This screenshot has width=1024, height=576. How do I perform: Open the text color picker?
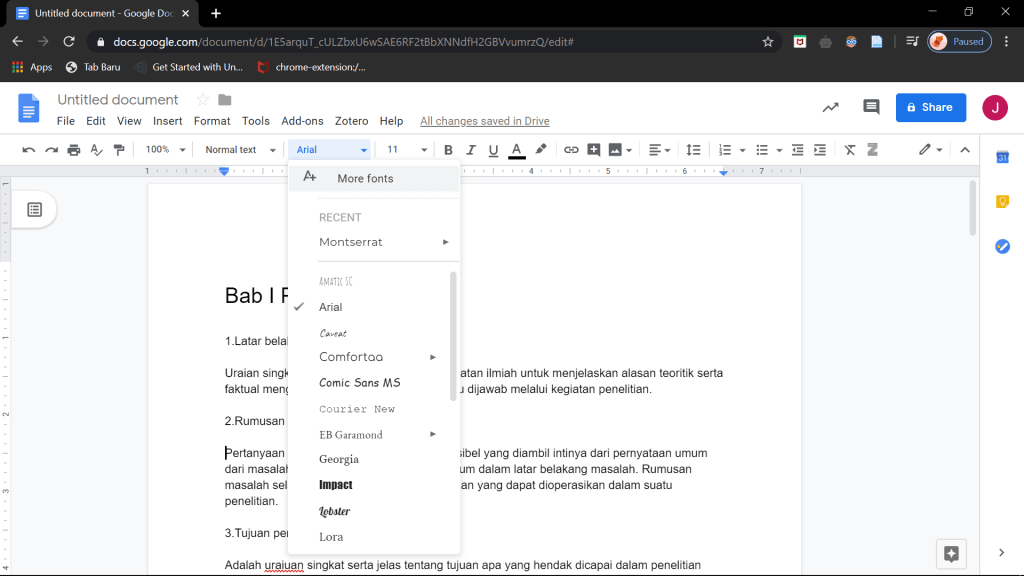point(516,150)
